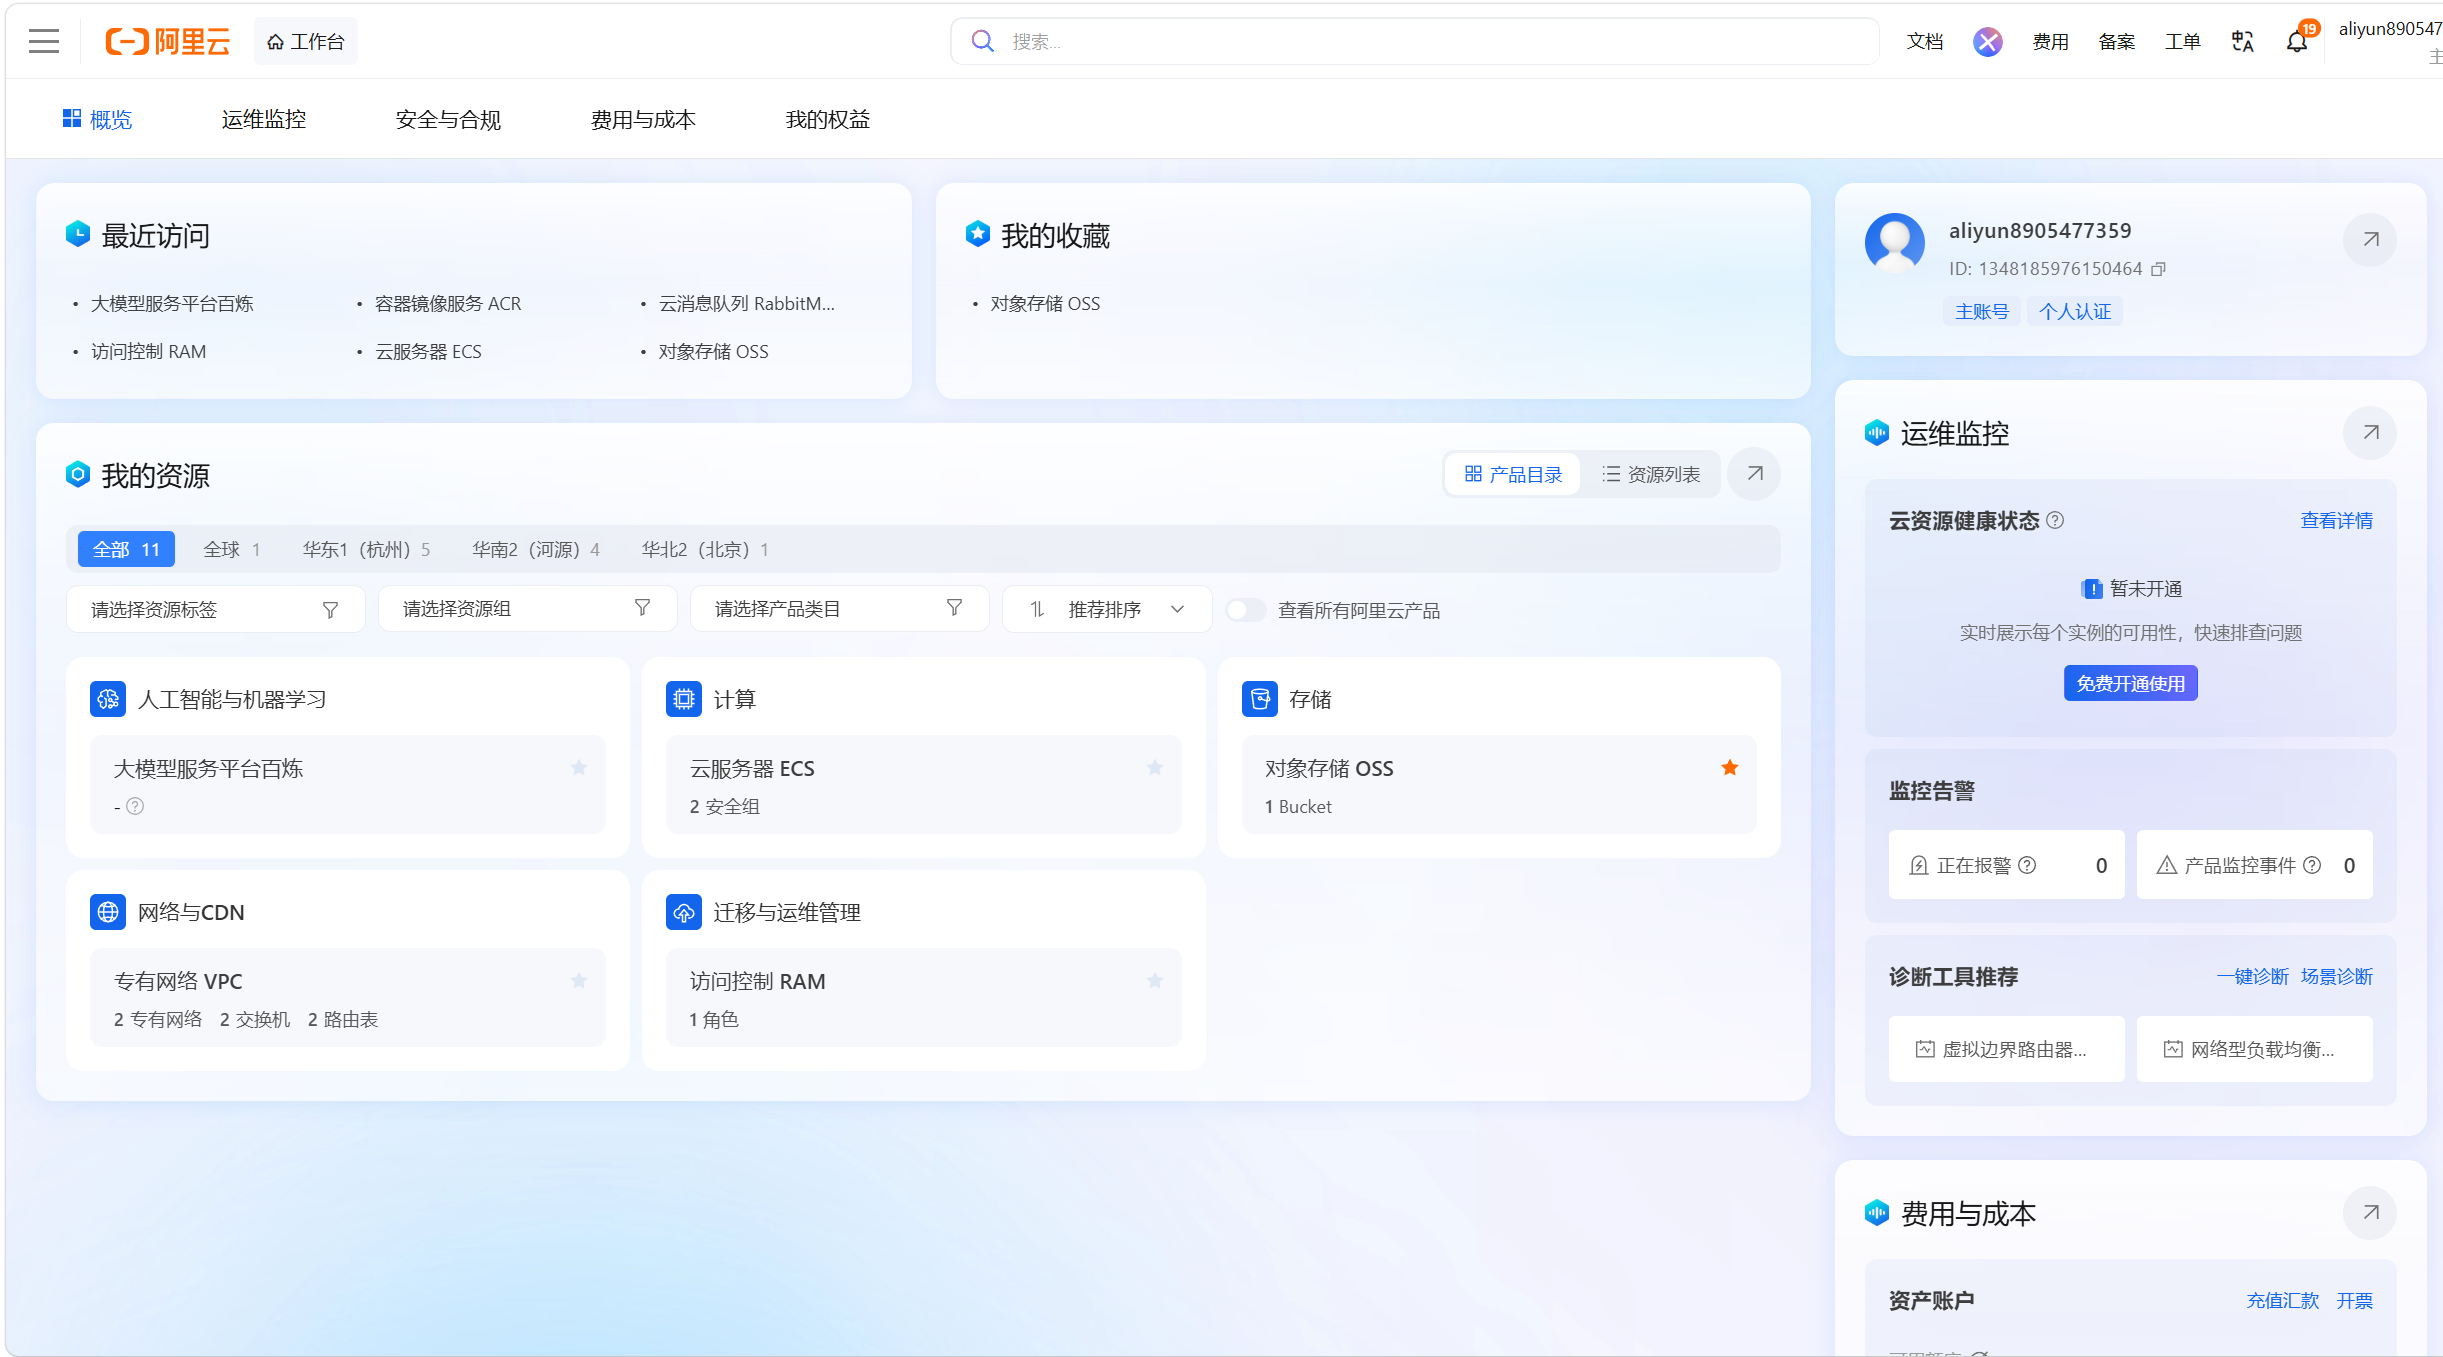2443x1357 pixels.
Task: Open 云消息队列 RabbitMQ recent link
Action: 746,303
